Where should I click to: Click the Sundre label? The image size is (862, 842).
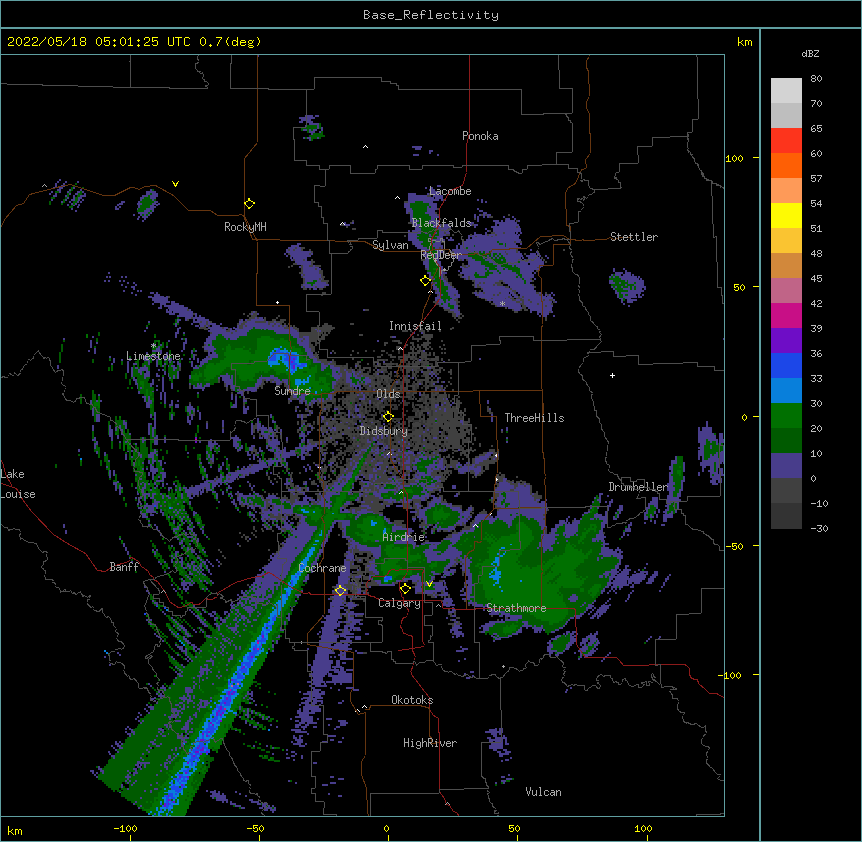point(292,391)
